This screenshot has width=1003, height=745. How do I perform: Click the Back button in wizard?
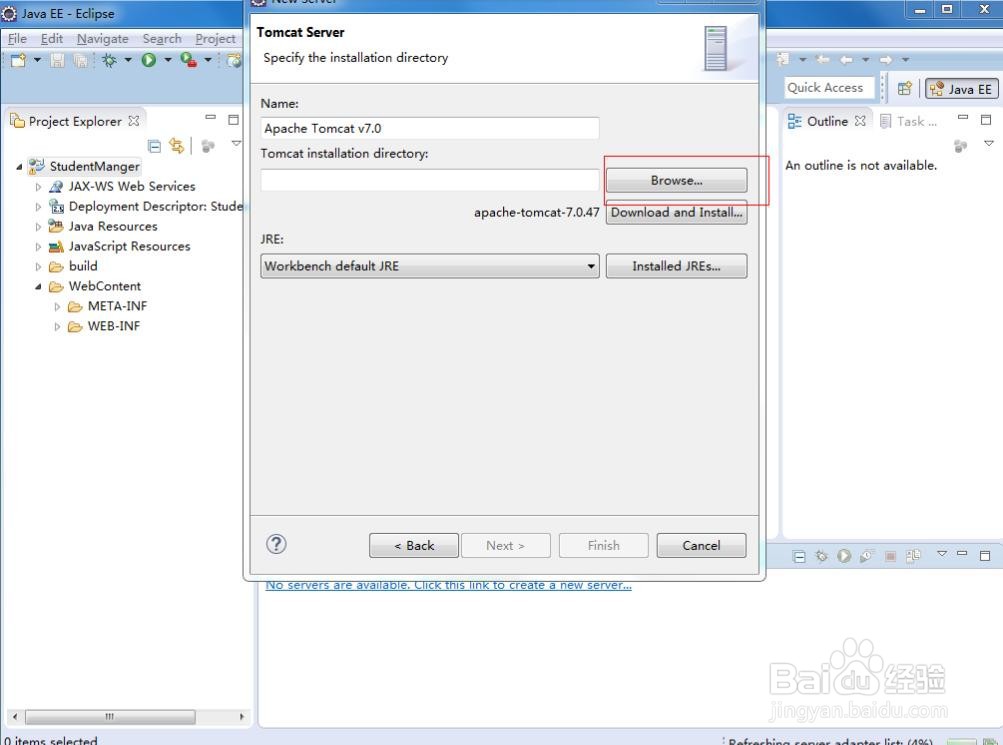click(414, 545)
